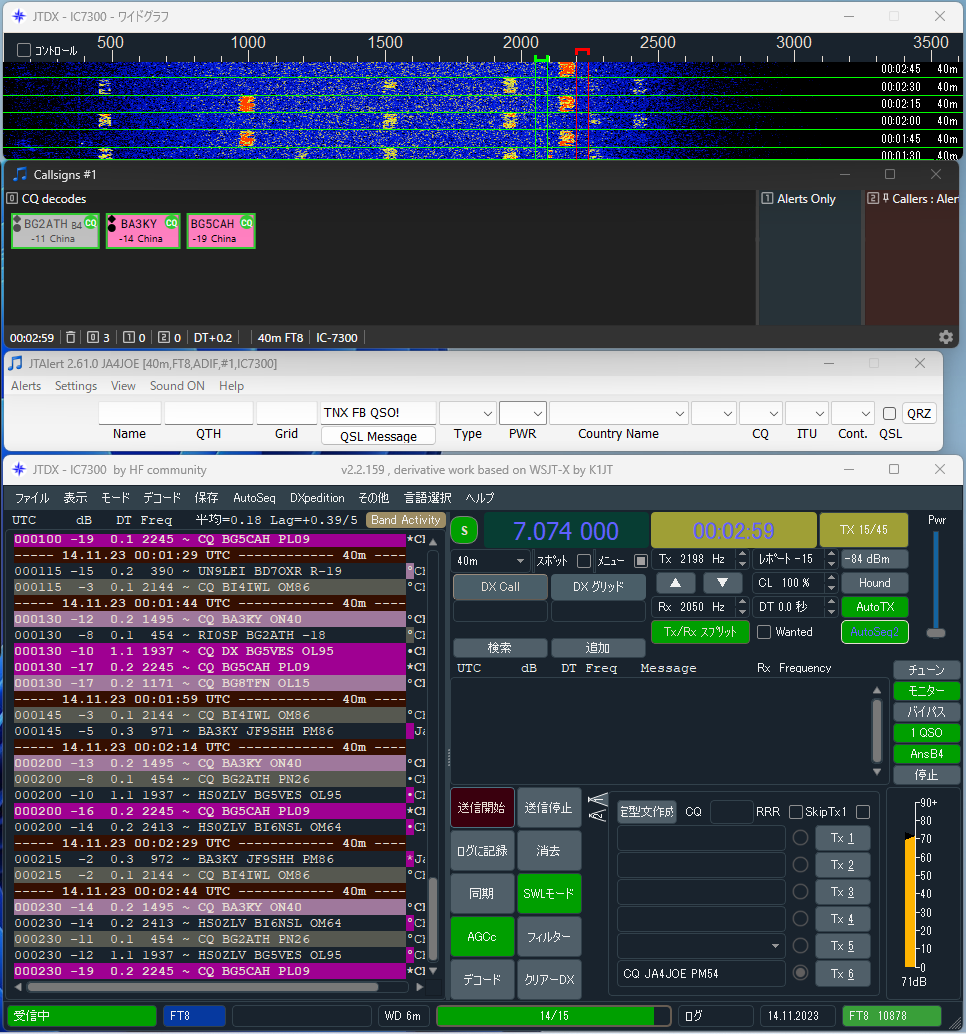Open the Callsigns window settings gear
The height and width of the screenshot is (1034, 966).
(x=946, y=338)
